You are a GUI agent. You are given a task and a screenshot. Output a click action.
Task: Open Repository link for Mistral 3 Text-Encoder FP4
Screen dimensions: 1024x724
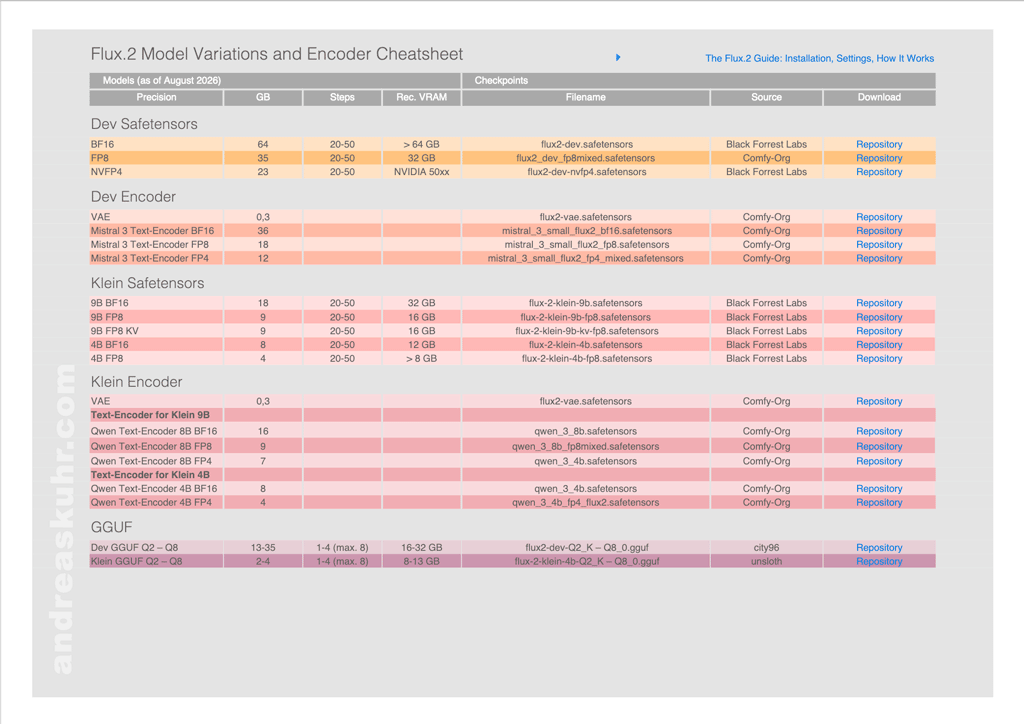tap(879, 258)
